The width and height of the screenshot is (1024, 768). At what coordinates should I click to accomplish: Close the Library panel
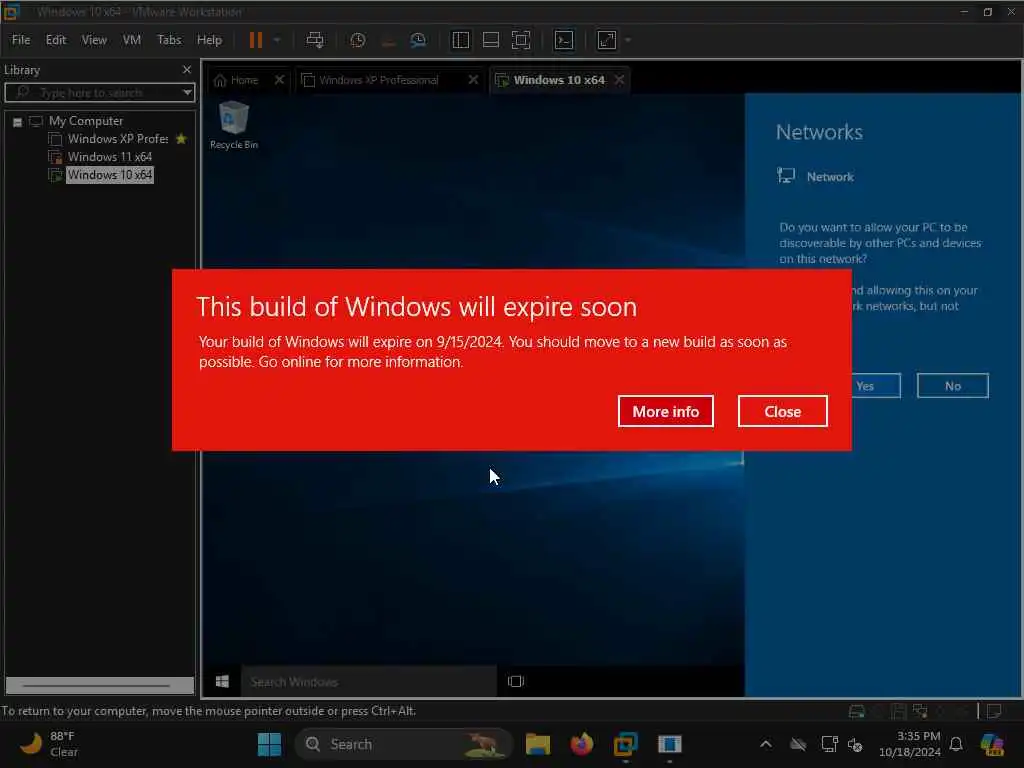(x=187, y=69)
